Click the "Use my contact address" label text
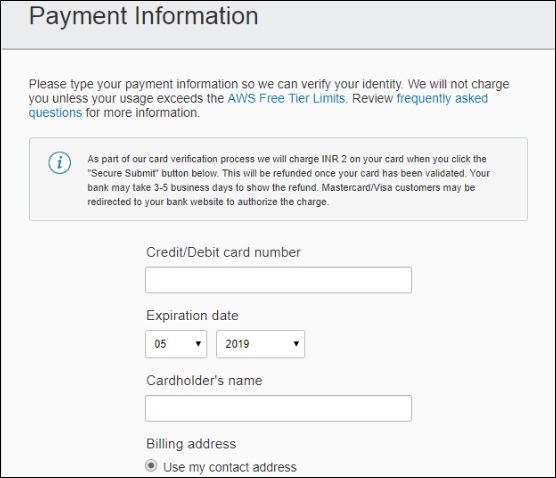 tap(230, 467)
